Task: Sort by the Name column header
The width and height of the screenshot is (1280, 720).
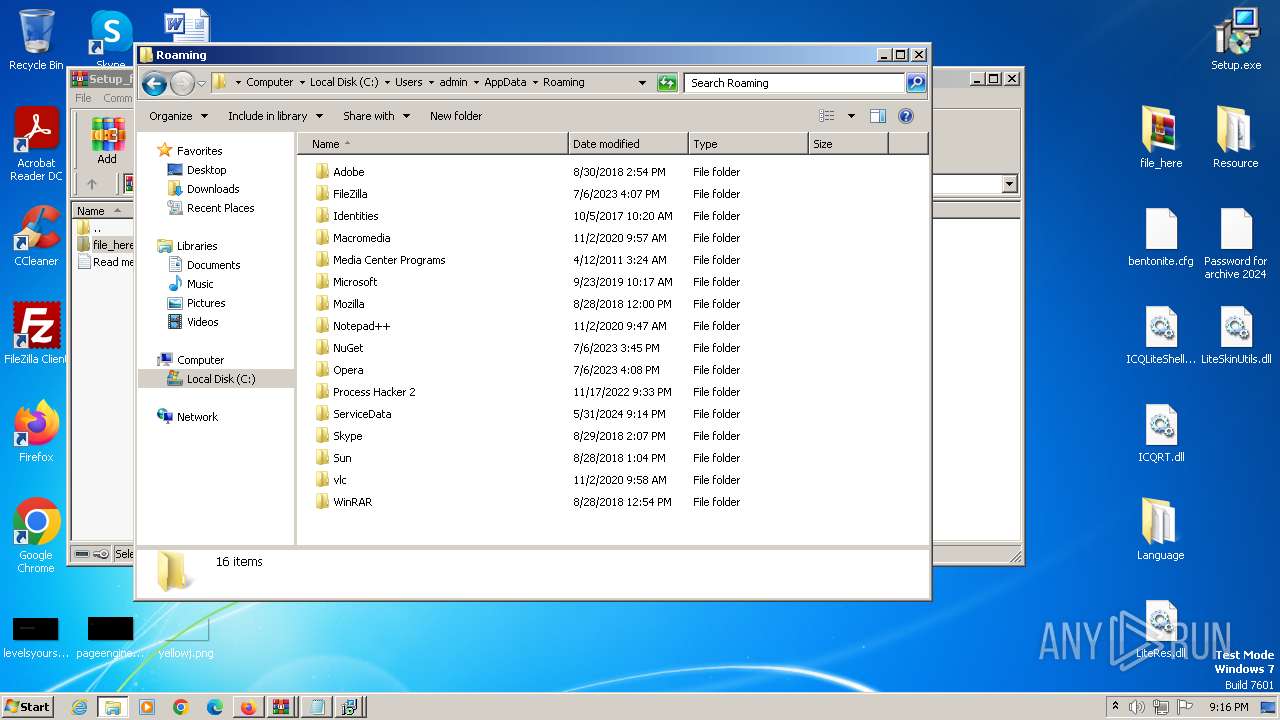Action: (432, 144)
